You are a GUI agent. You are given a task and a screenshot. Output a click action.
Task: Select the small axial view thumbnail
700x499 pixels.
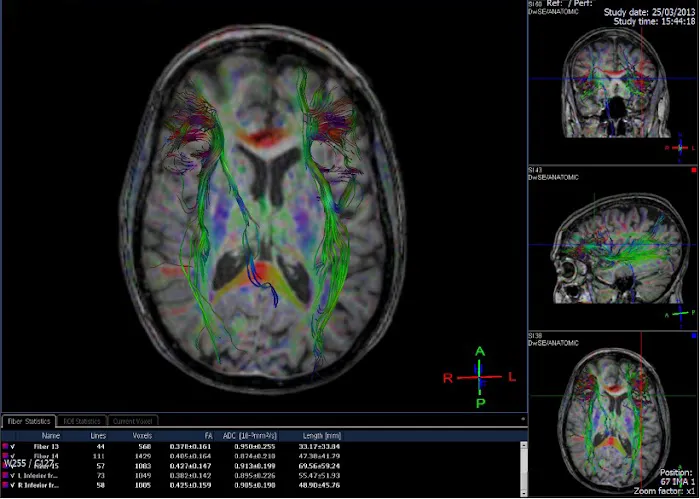614,414
